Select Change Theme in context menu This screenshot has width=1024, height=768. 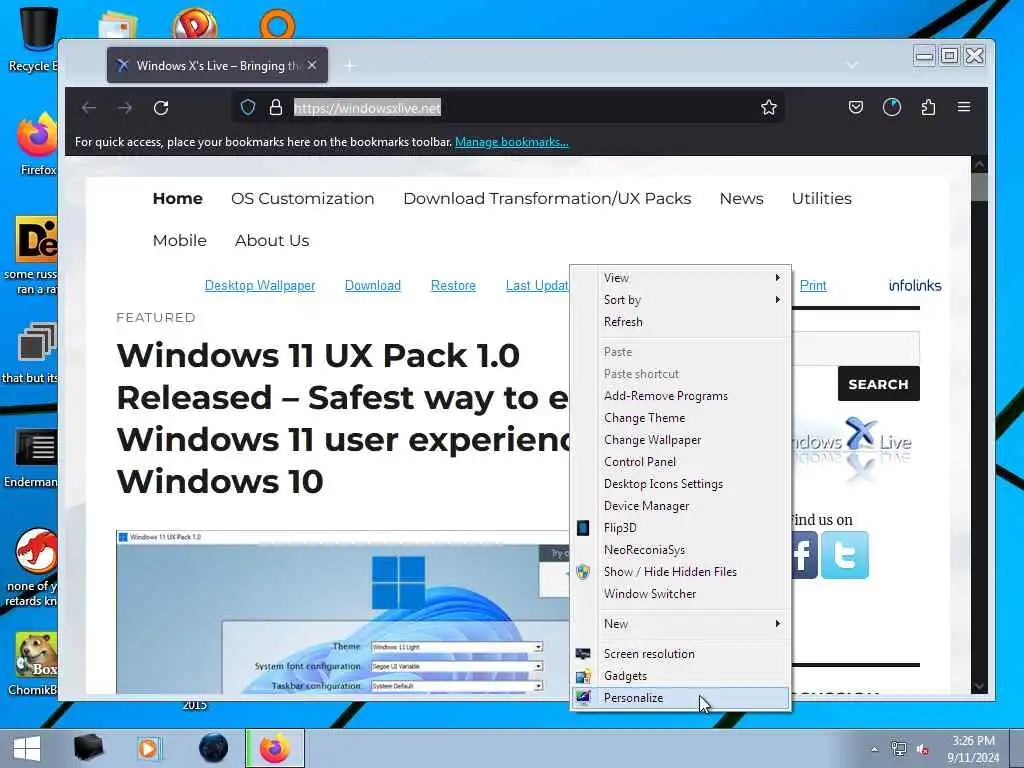680,418
